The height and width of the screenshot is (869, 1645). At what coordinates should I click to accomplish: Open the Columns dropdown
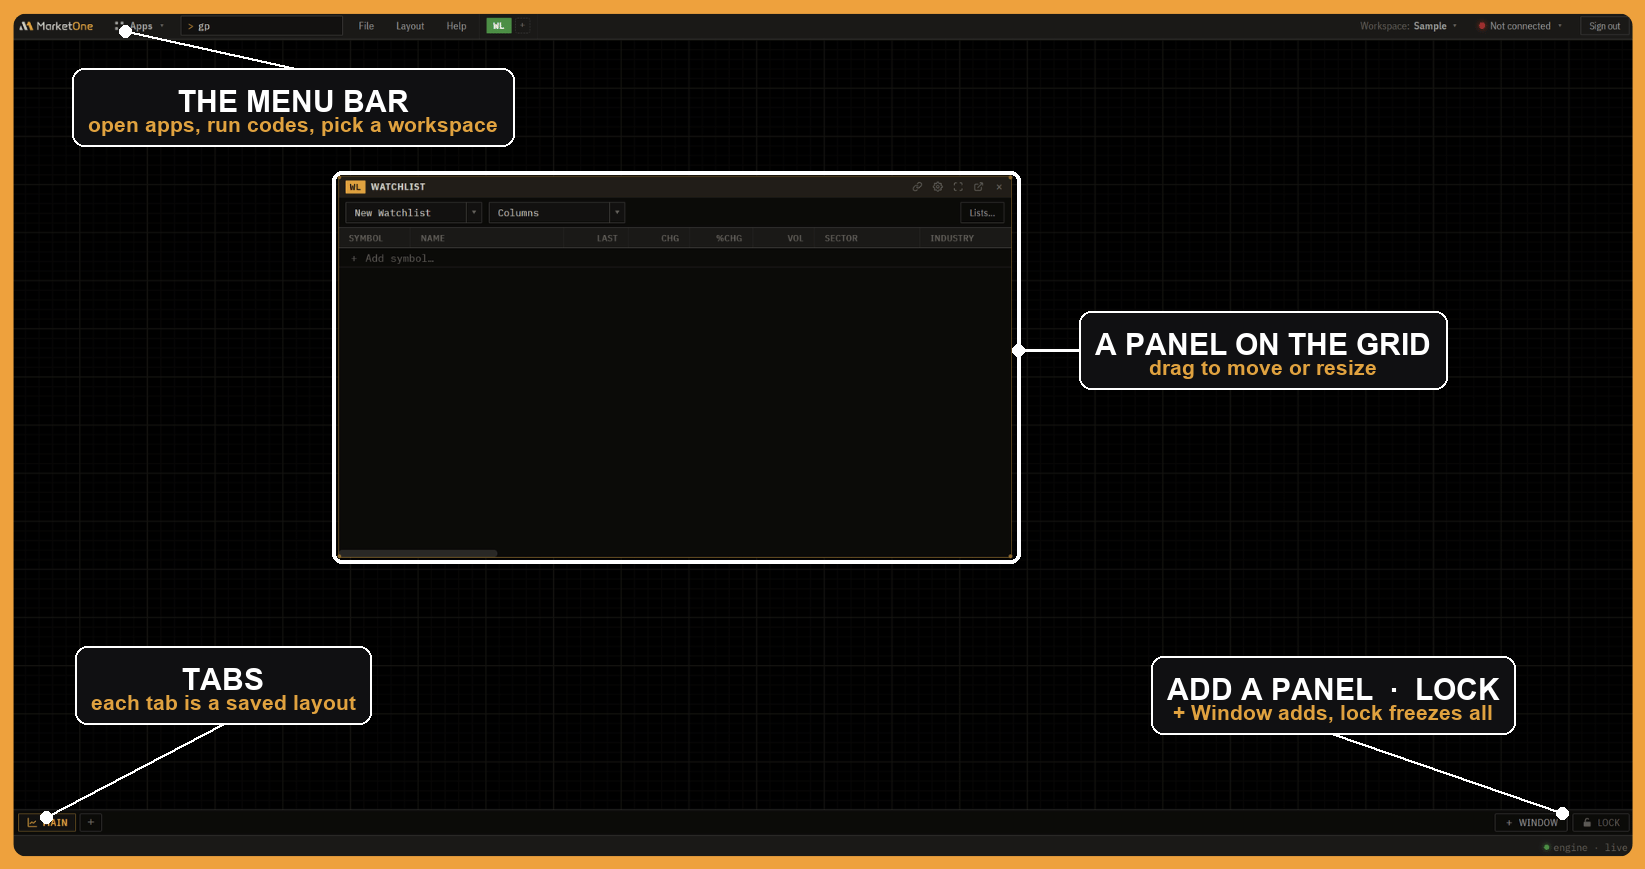(557, 213)
